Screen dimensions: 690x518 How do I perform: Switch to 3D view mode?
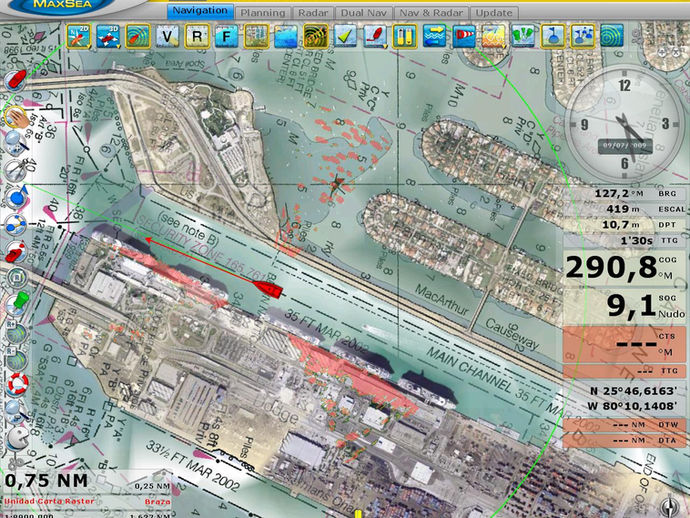pyautogui.click(x=108, y=36)
